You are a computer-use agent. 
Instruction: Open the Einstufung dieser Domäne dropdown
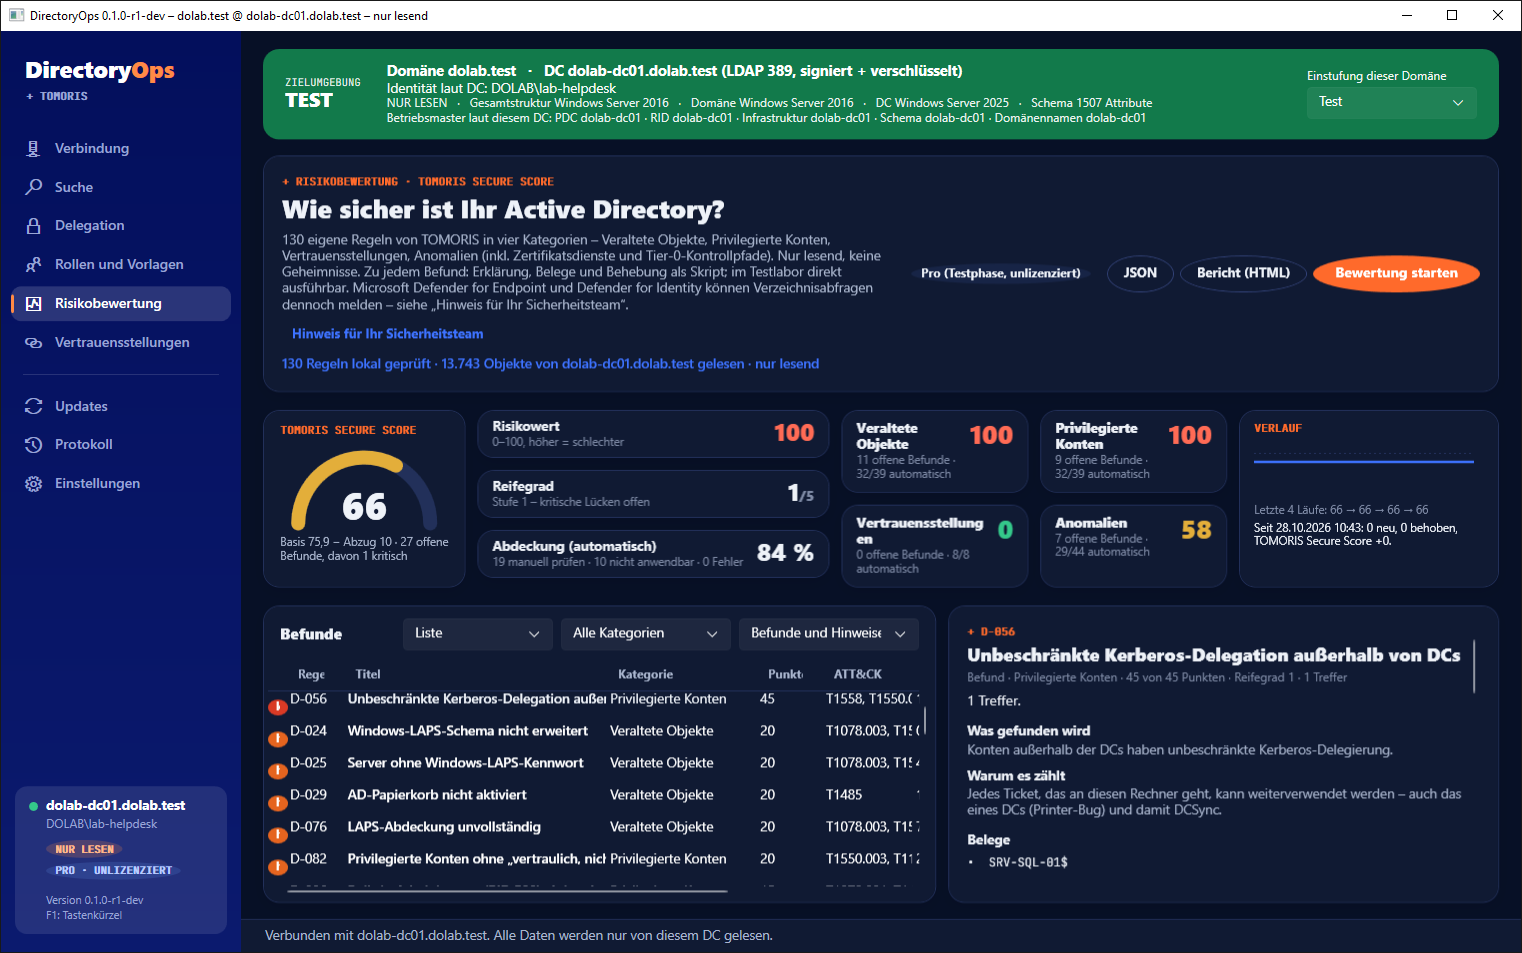pyautogui.click(x=1391, y=102)
